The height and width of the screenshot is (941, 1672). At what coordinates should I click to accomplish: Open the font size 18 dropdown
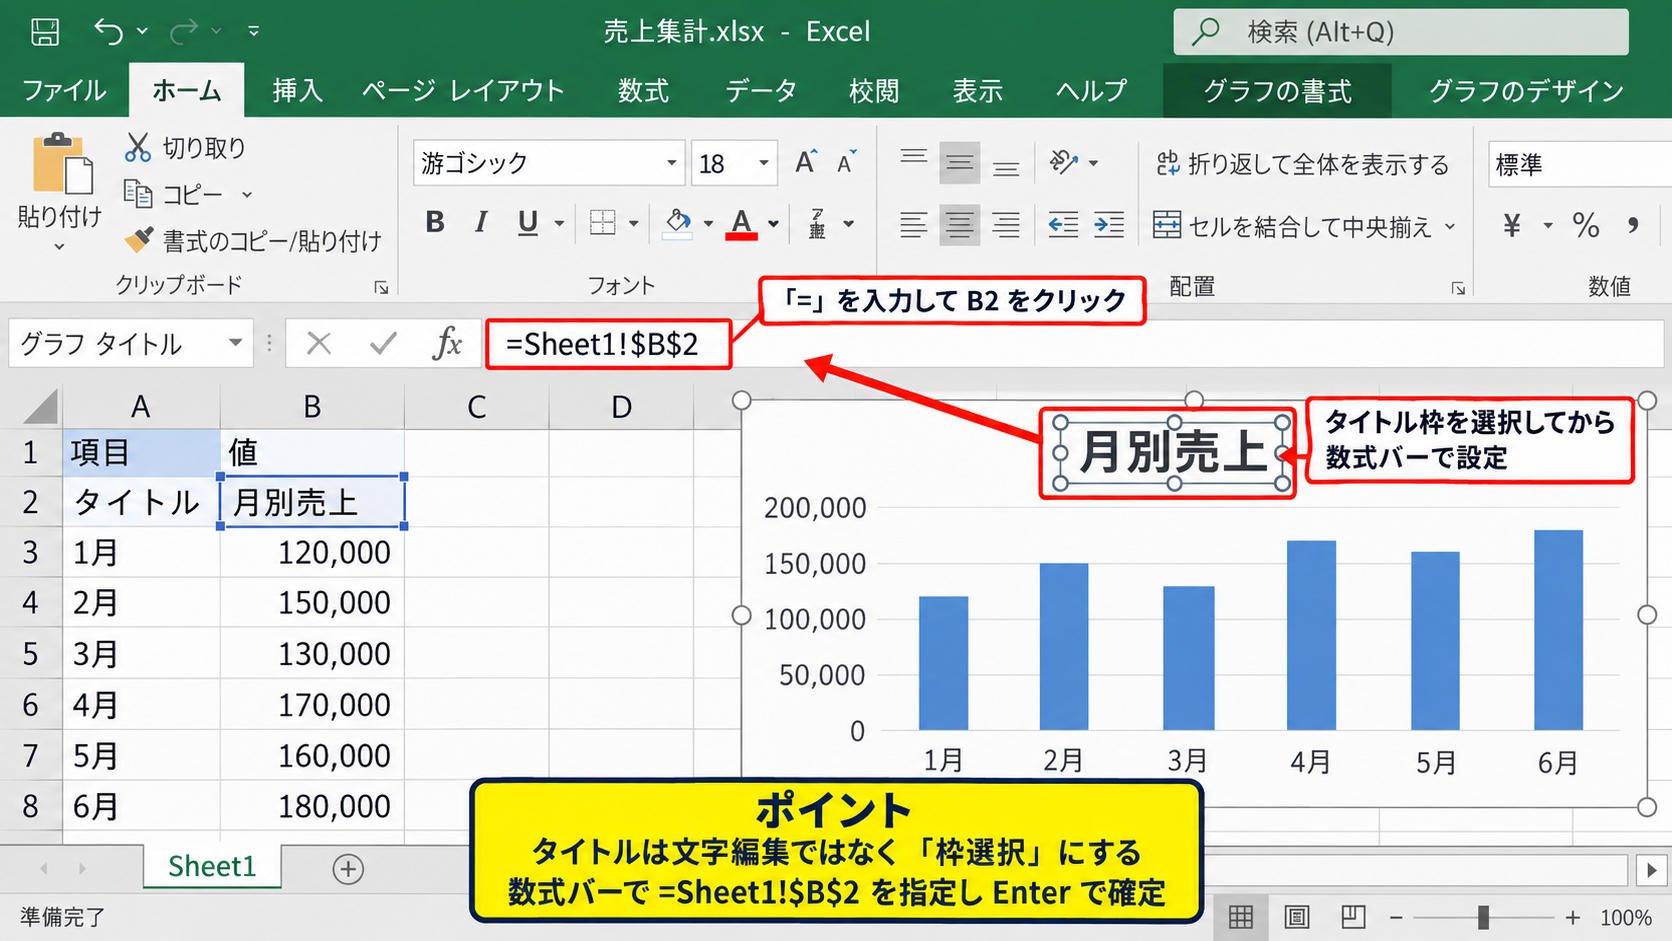click(x=764, y=163)
